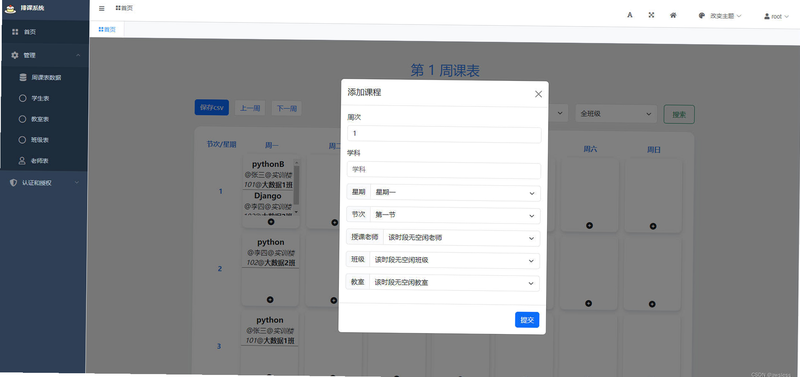Image resolution: width=800 pixels, height=377 pixels.
Task: Click the 周次 input field
Action: pos(444,135)
